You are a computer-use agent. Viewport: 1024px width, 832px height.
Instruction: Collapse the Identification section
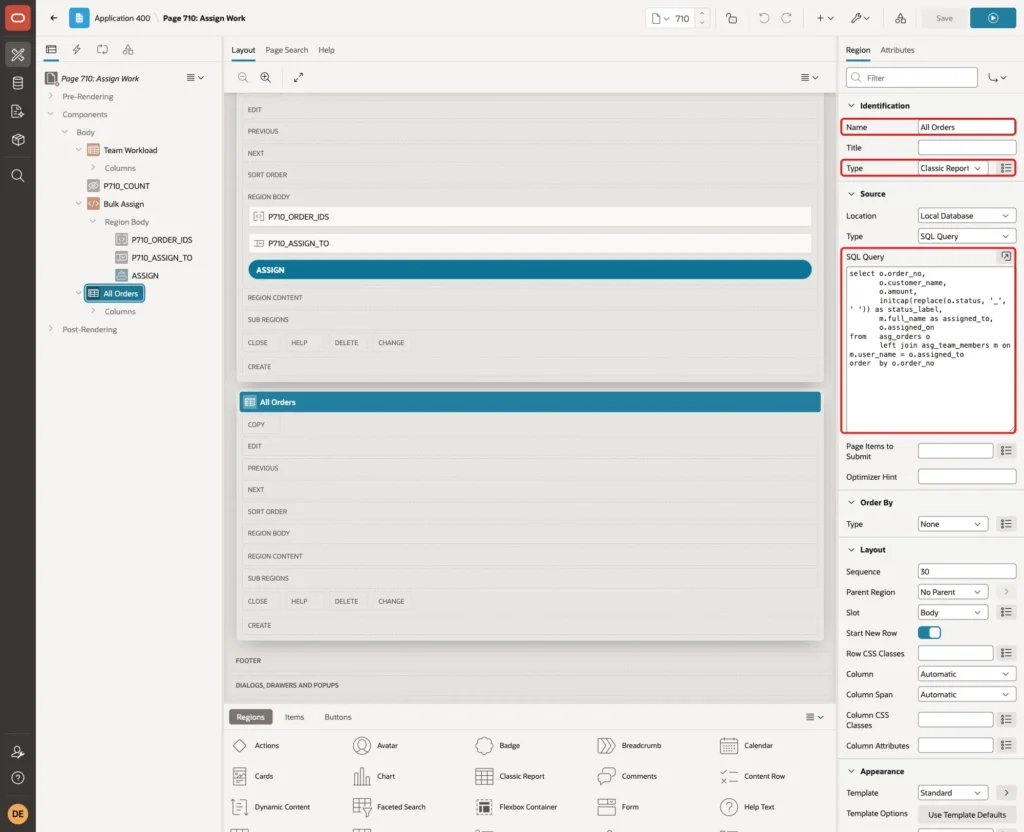[x=851, y=106]
